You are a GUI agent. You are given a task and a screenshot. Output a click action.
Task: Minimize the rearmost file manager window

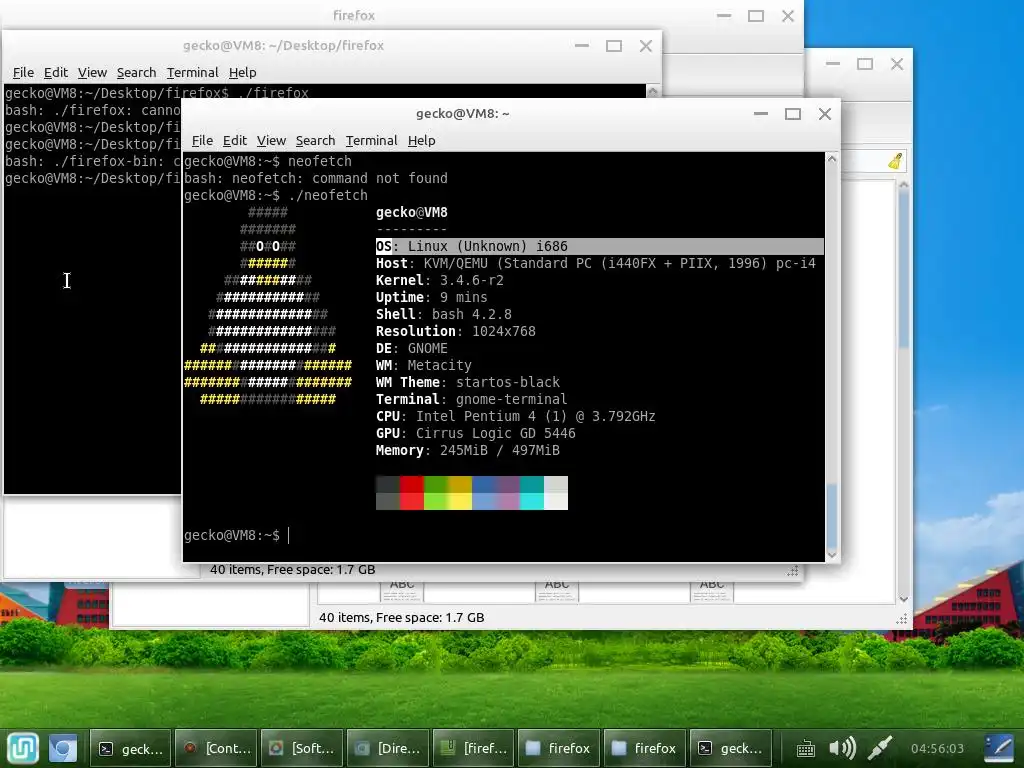(x=833, y=64)
